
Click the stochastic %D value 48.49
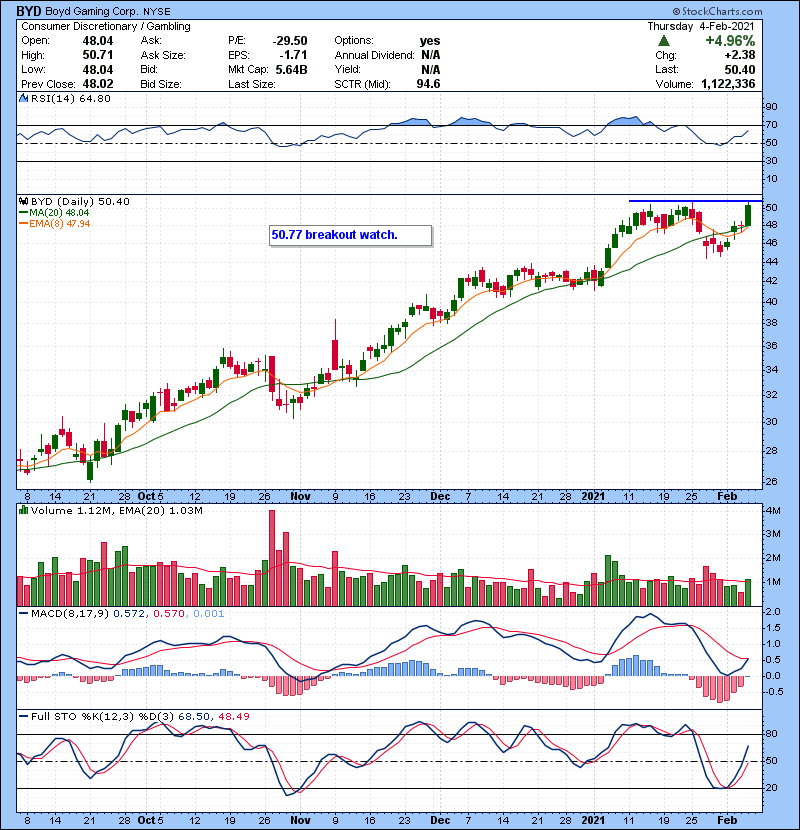click(x=234, y=717)
